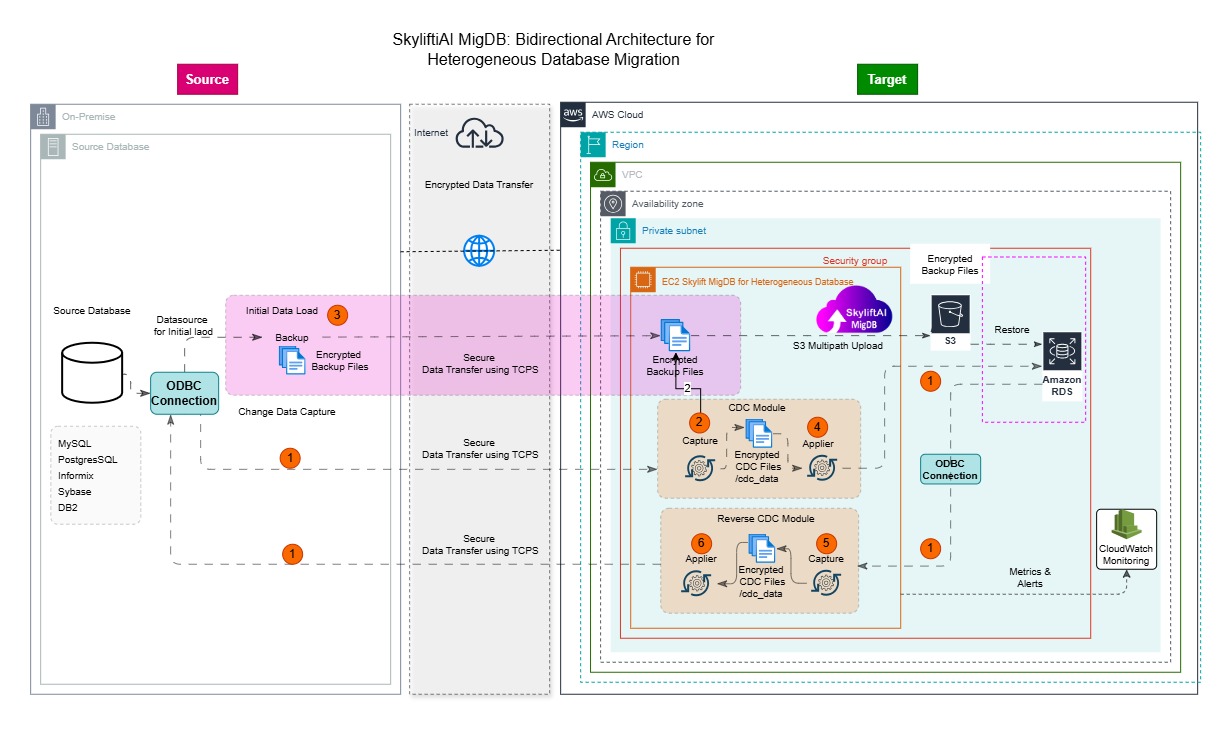Click the S3 bucket icon
Screen dimensions: 1232x733
(x=950, y=314)
